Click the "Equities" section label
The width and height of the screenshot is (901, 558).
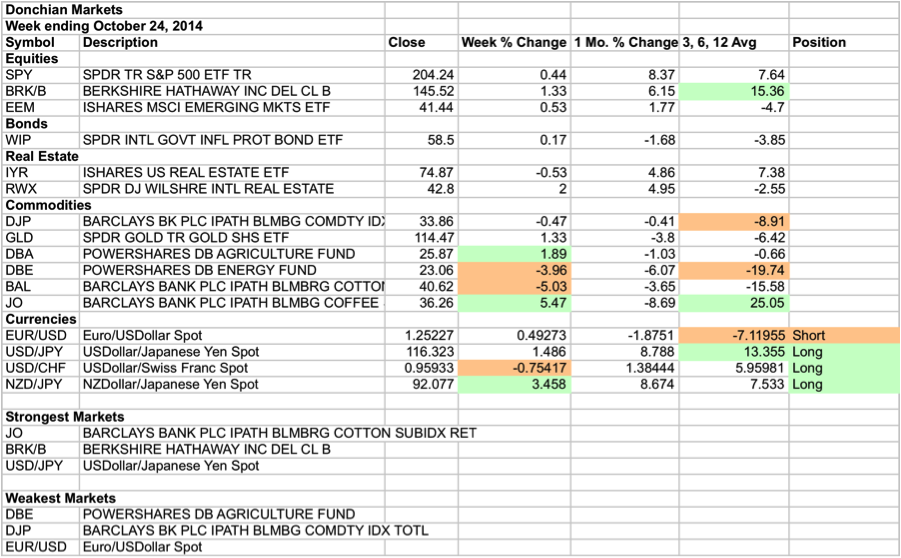click(x=41, y=59)
